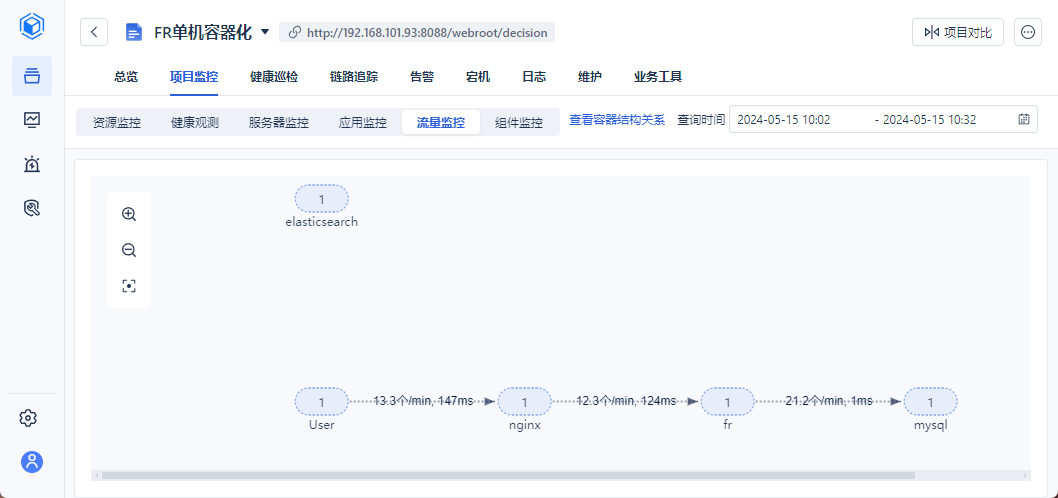Image resolution: width=1058 pixels, height=498 pixels.
Task: Click the blue document project icon
Action: point(134,32)
